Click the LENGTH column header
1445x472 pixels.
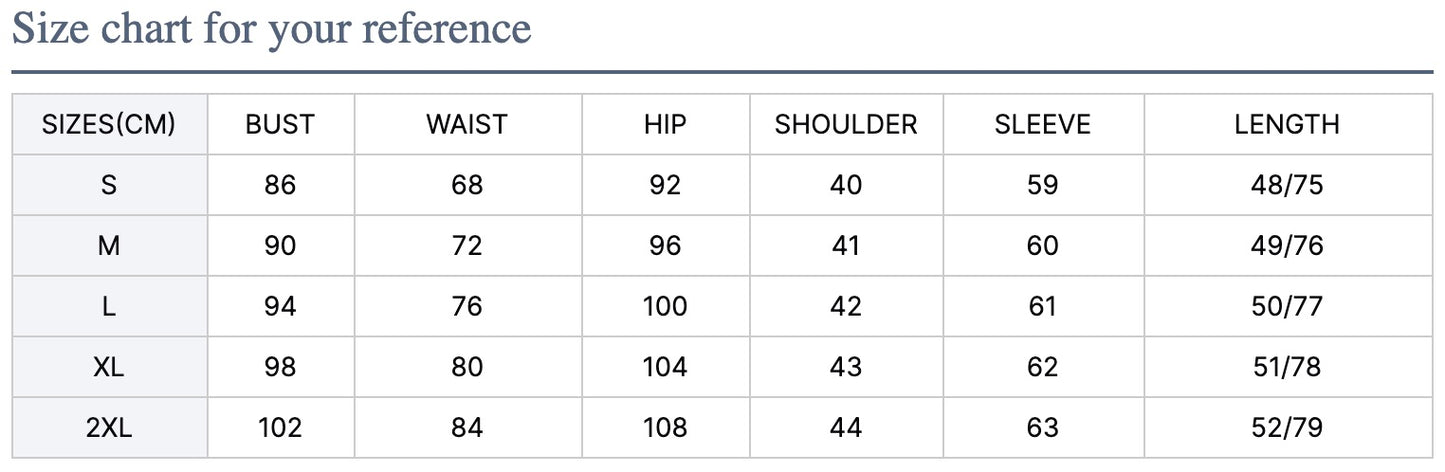pyautogui.click(x=1287, y=125)
